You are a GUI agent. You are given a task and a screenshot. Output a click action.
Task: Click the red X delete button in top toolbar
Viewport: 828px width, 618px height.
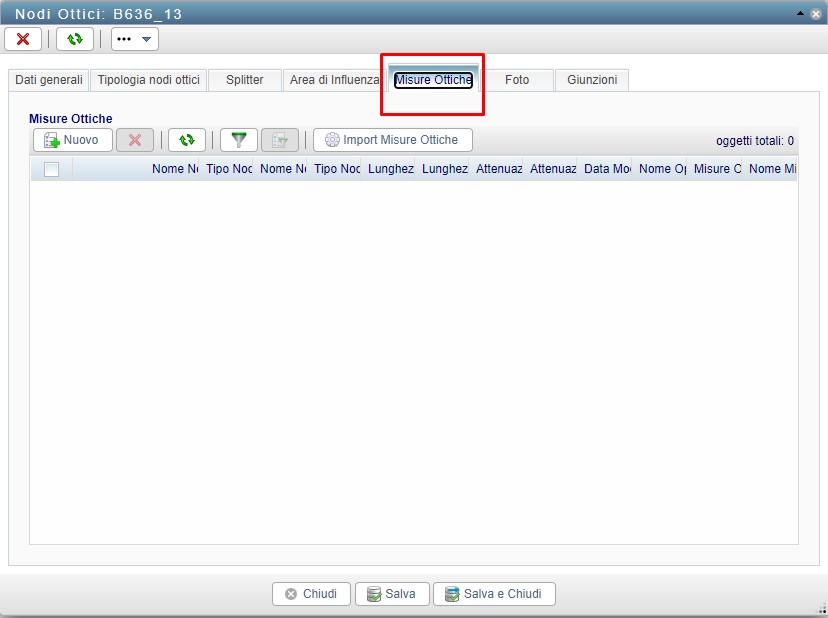click(23, 39)
